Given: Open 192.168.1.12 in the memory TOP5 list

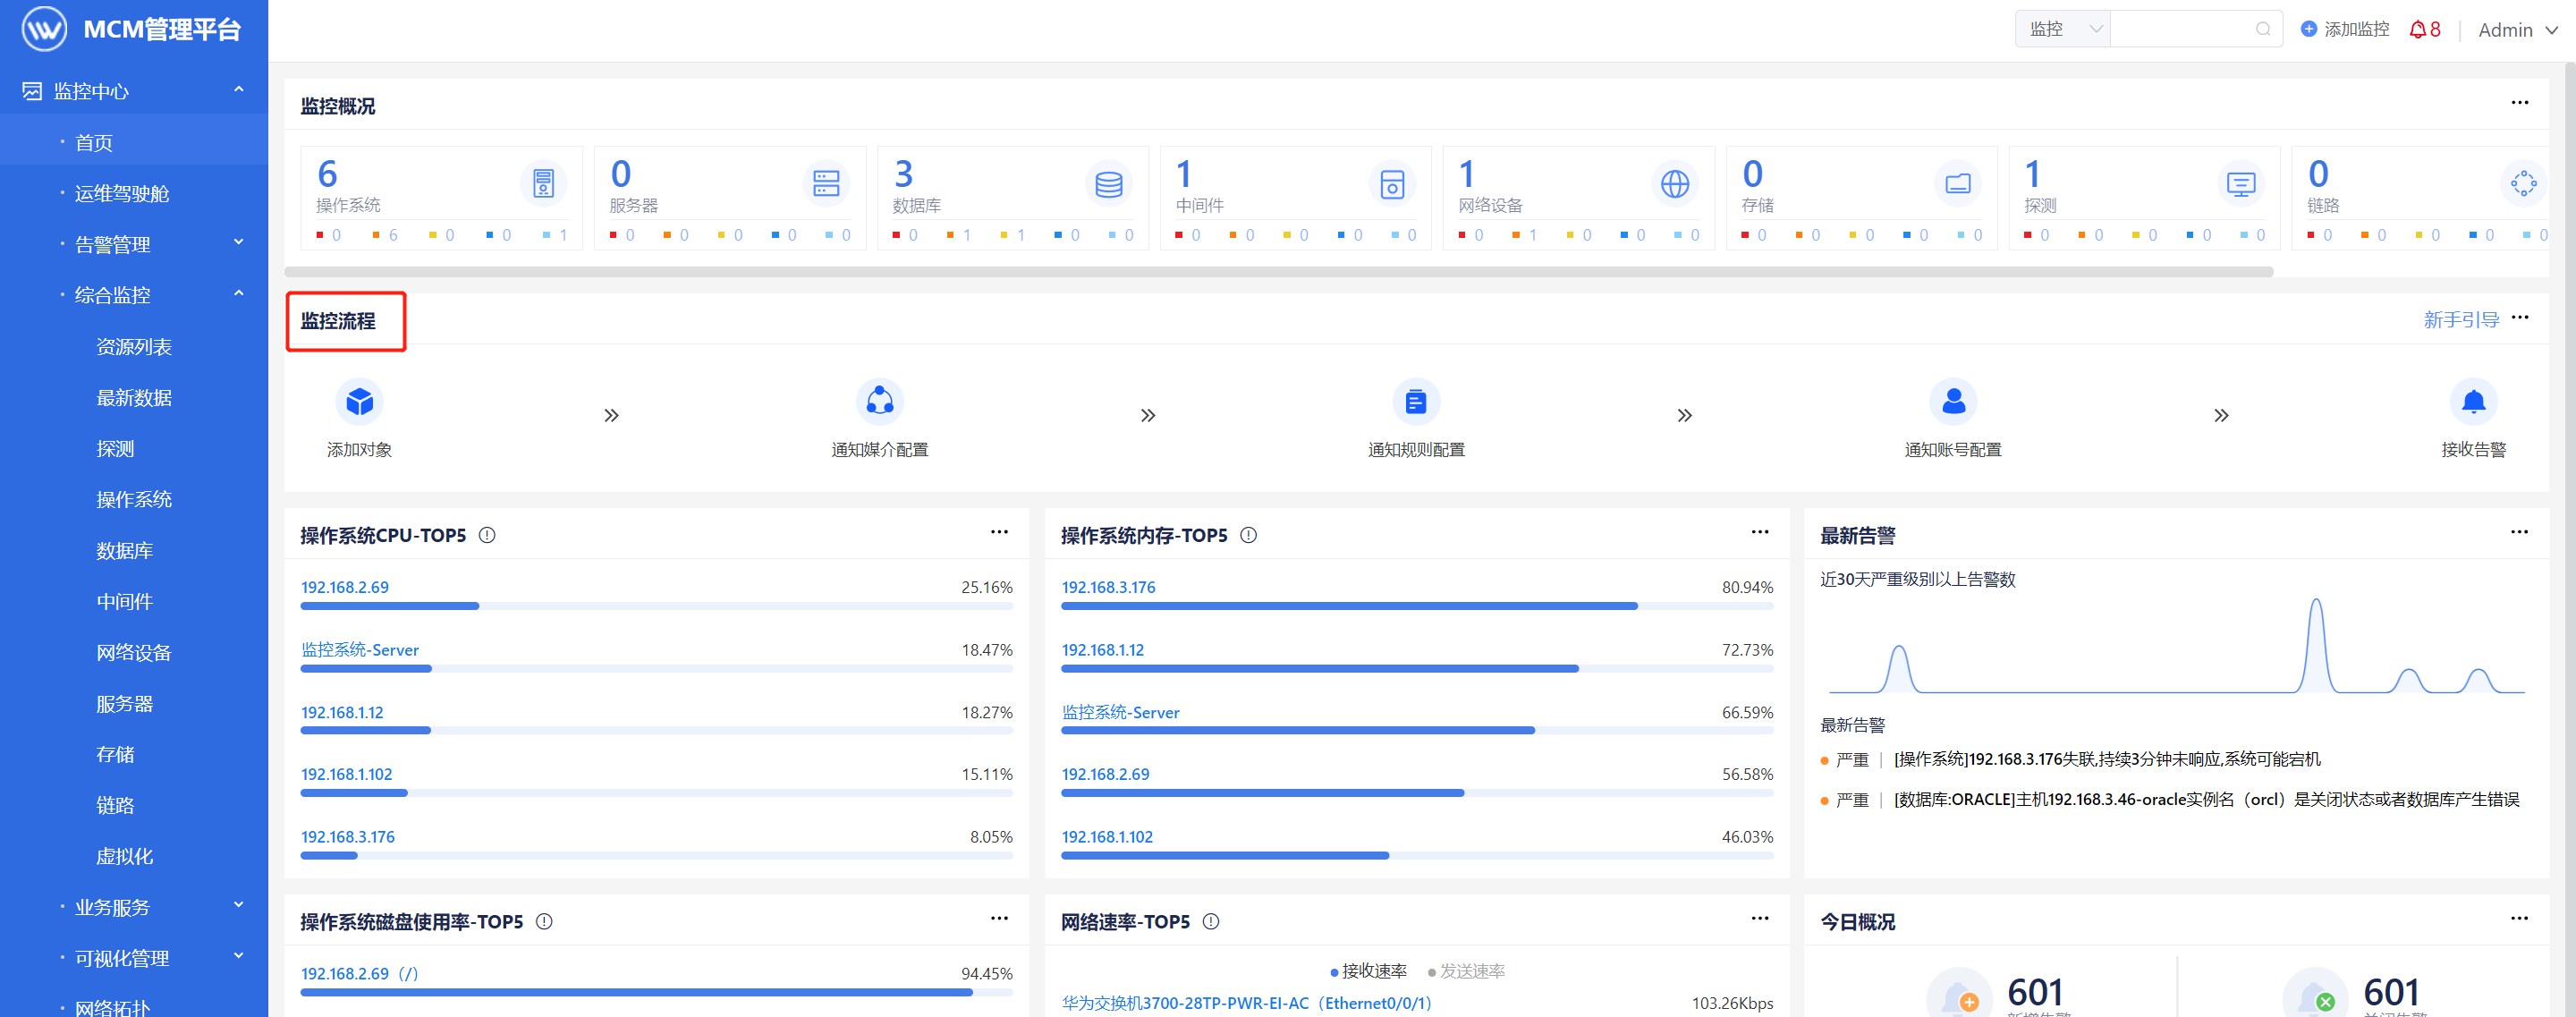Looking at the screenshot, I should tap(1102, 649).
